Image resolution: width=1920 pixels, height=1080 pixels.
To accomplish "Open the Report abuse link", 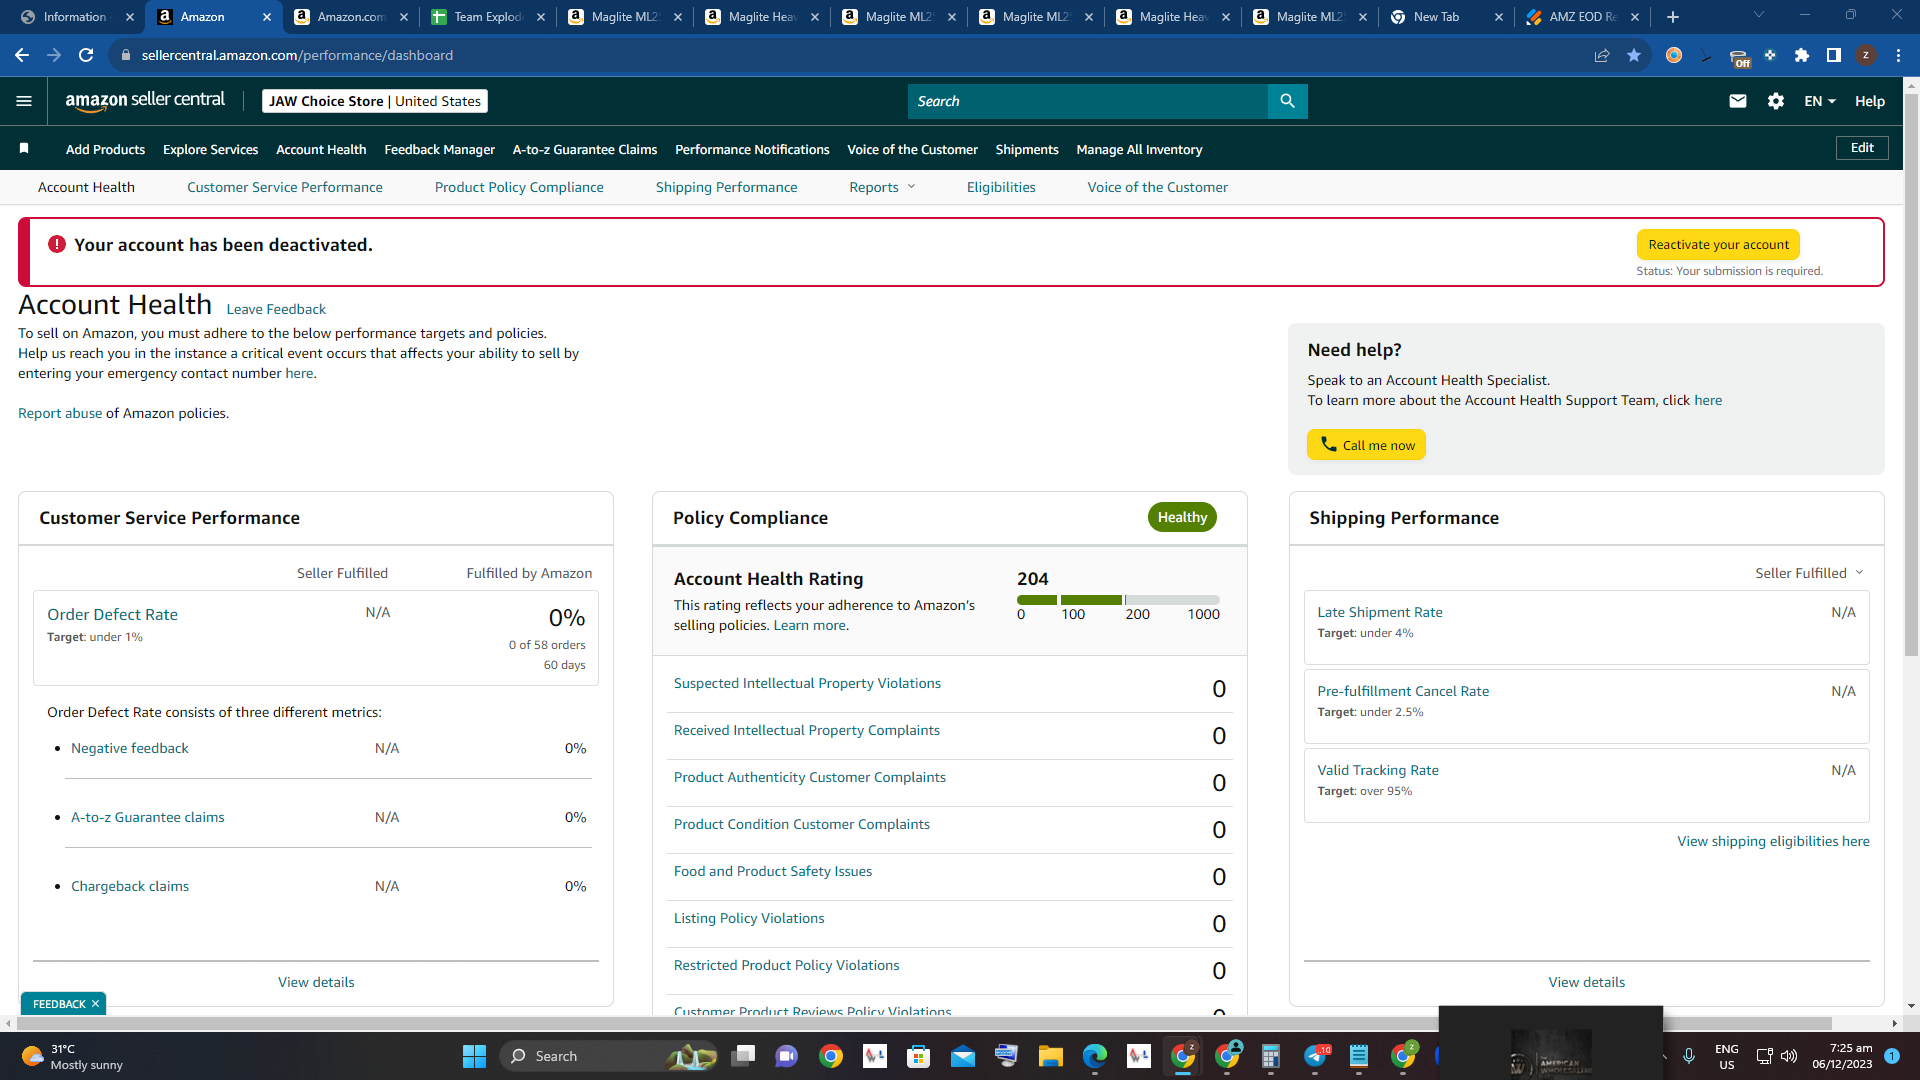I will click(x=60, y=413).
